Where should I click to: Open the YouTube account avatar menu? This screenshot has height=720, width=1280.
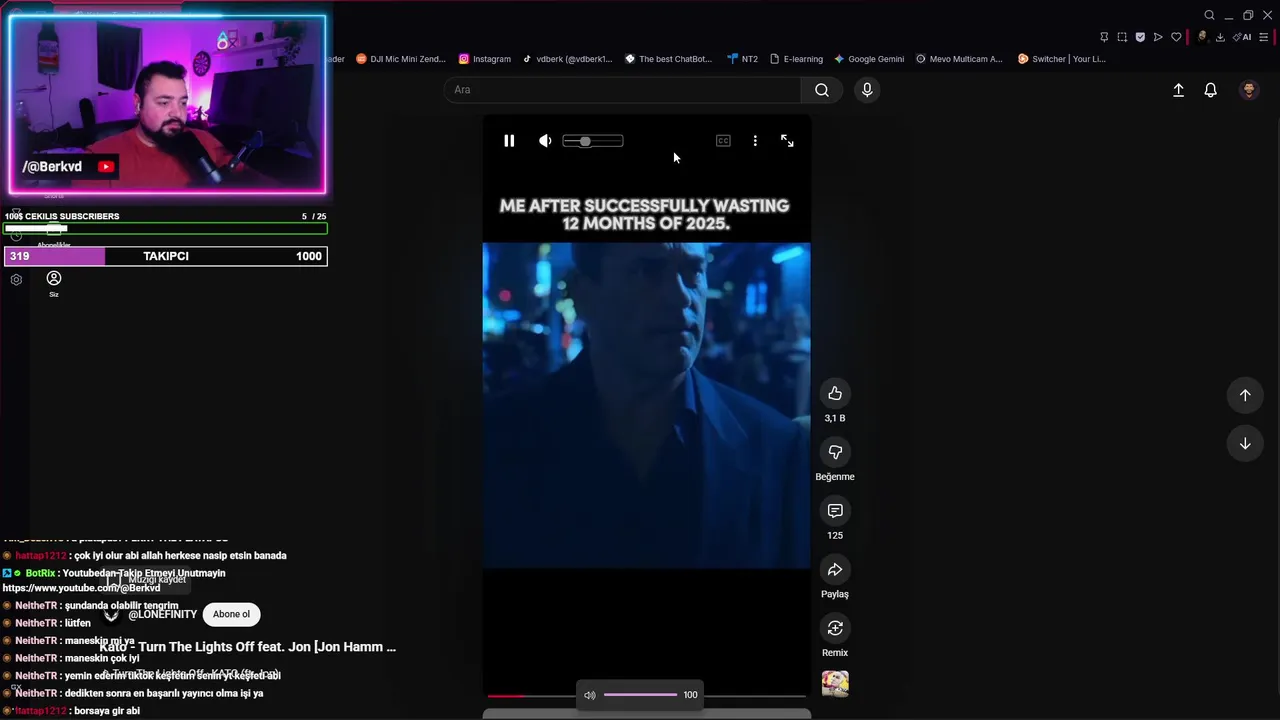tap(1249, 90)
